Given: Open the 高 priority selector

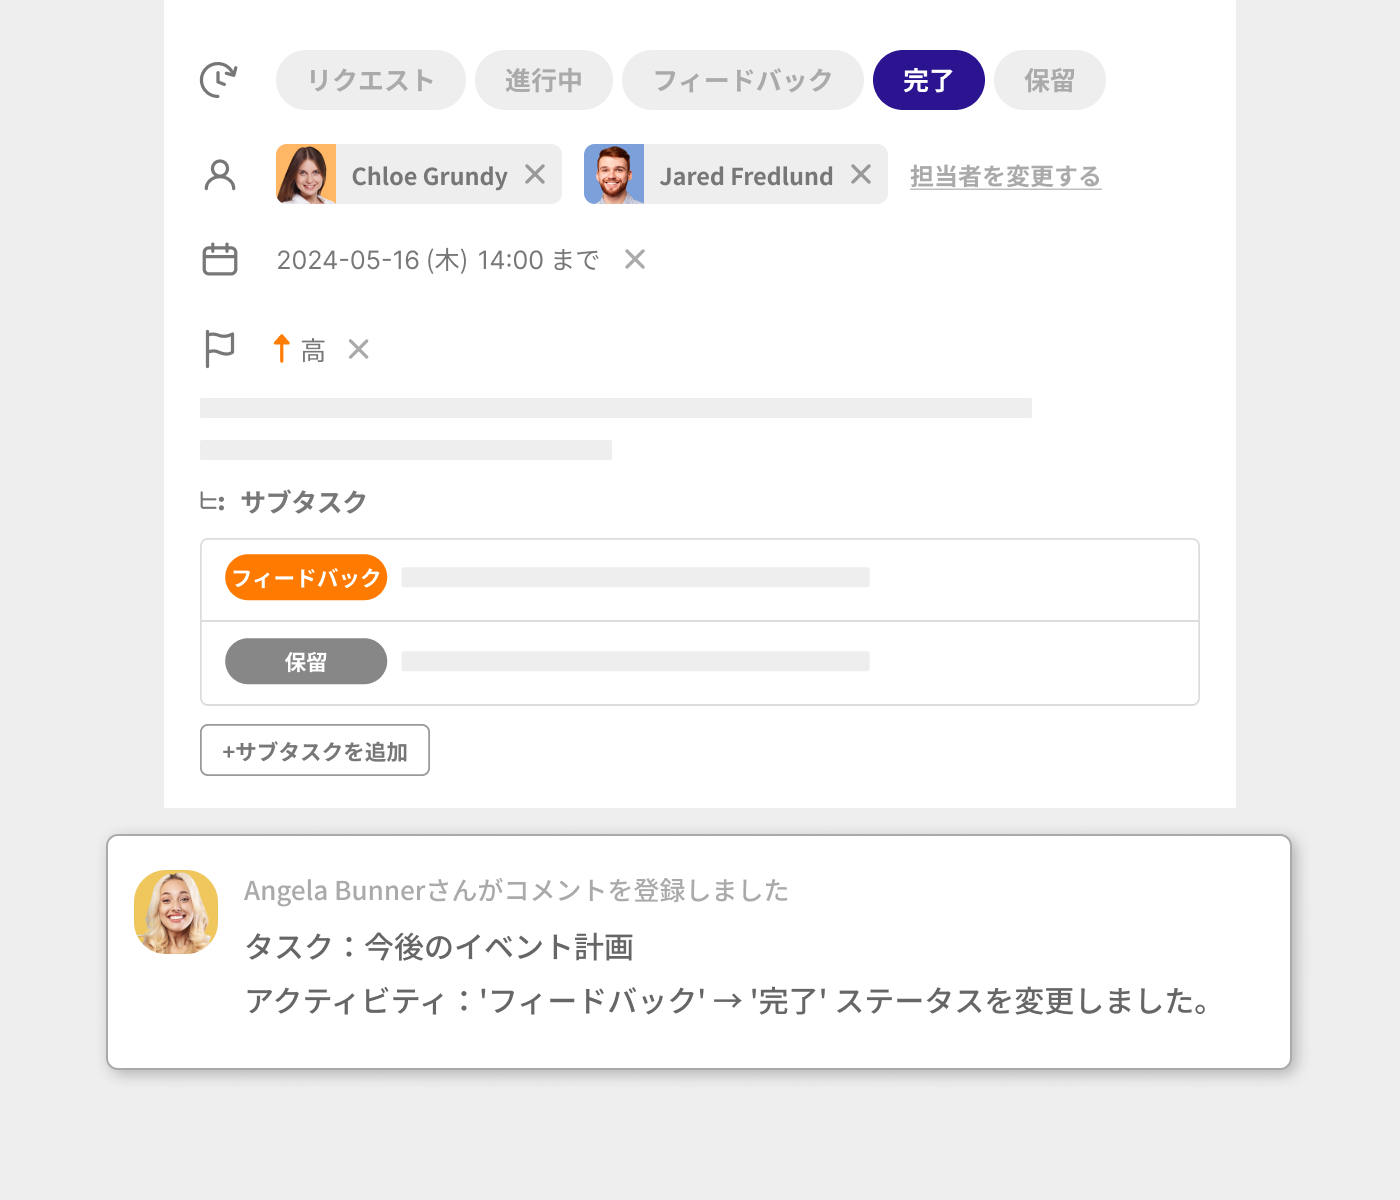Looking at the screenshot, I should coord(300,350).
